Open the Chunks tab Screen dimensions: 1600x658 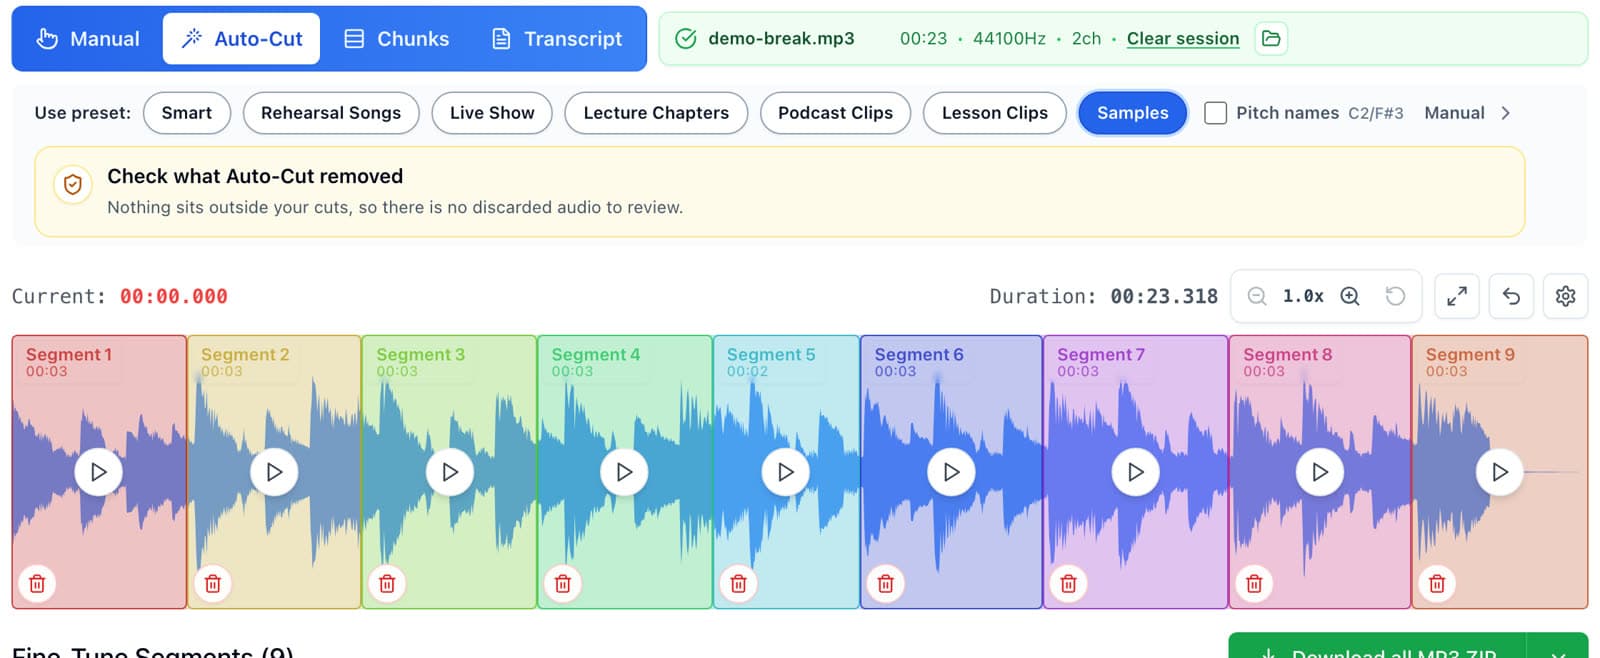397,39
